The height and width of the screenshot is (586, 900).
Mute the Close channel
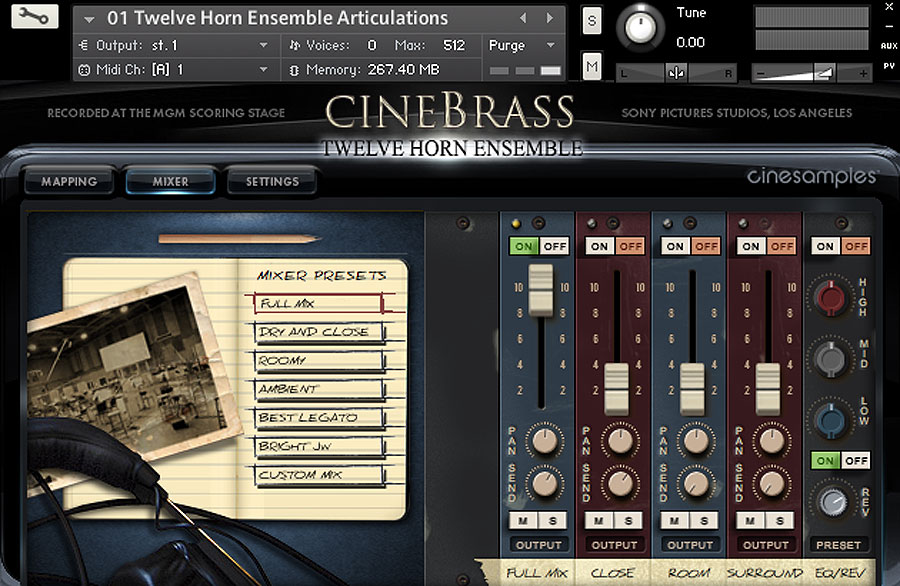point(599,521)
